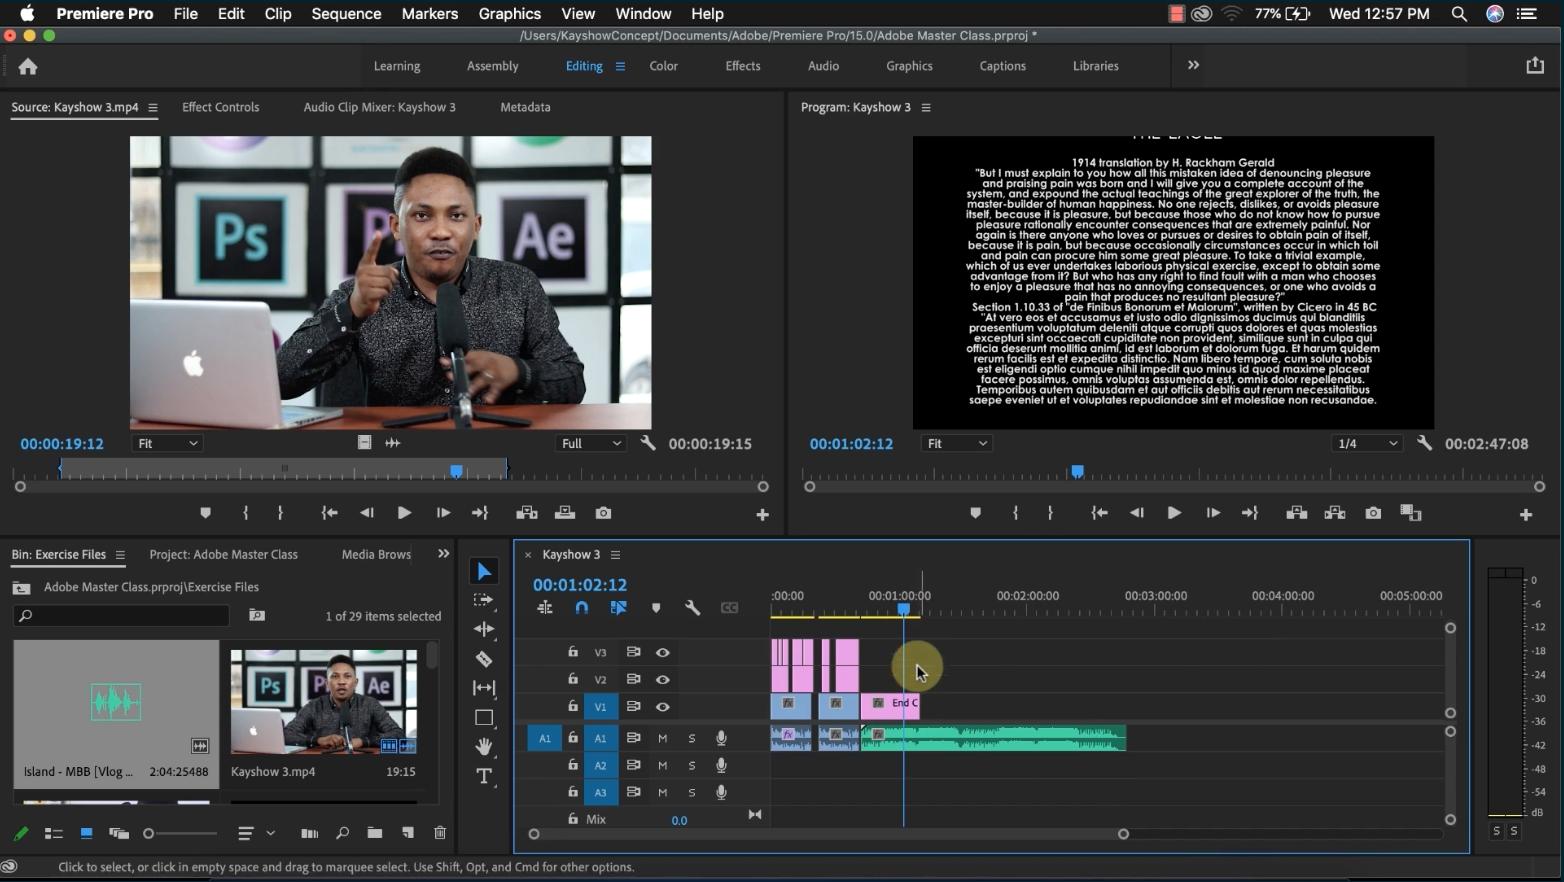Click the Extract button in Program monitor
The height and width of the screenshot is (882, 1564).
pos(1335,513)
